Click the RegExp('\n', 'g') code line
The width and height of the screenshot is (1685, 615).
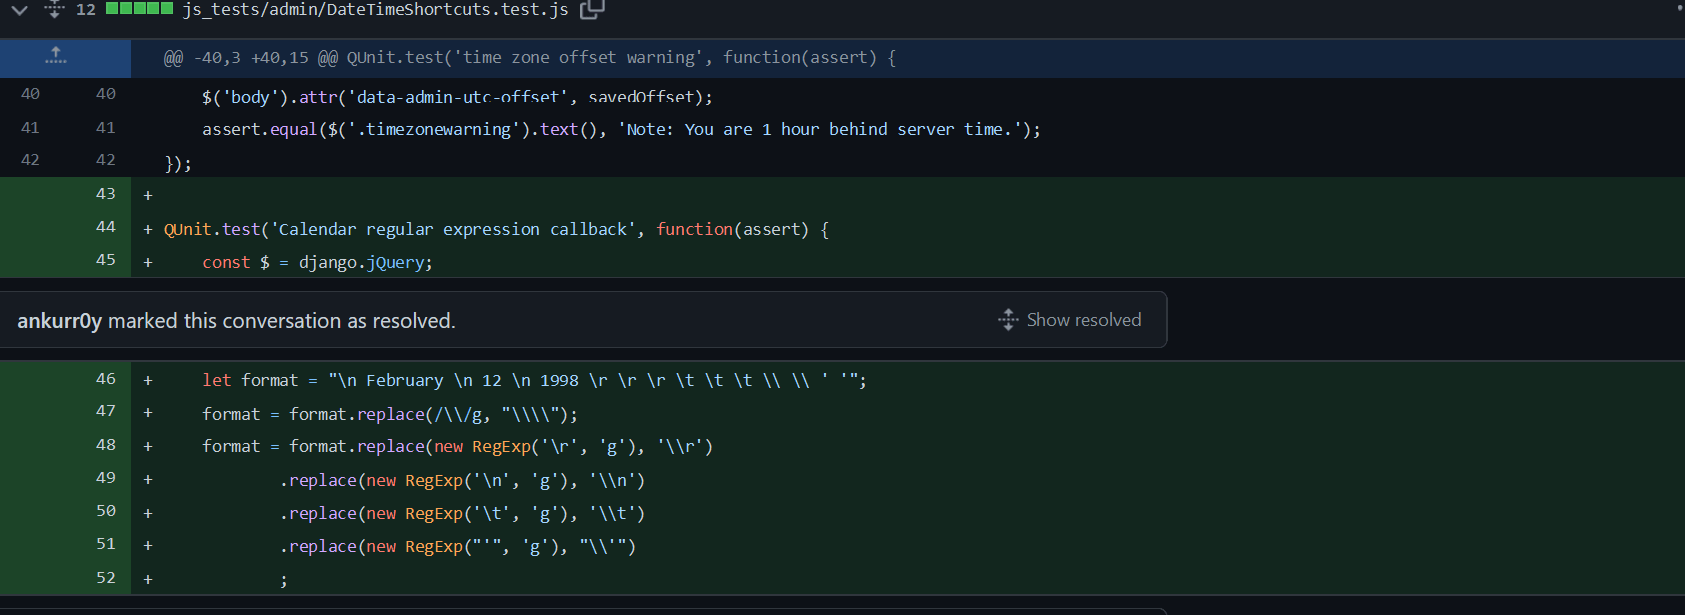pos(462,481)
